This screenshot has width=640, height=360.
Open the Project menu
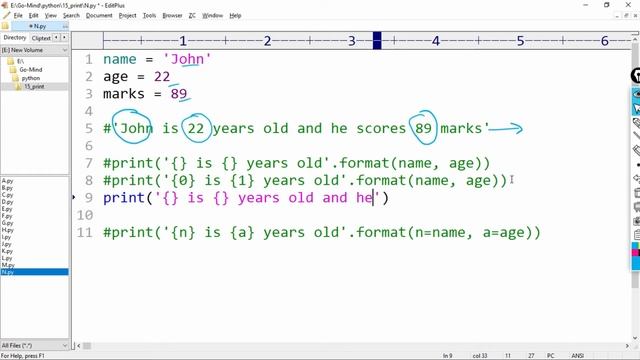tap(127, 16)
